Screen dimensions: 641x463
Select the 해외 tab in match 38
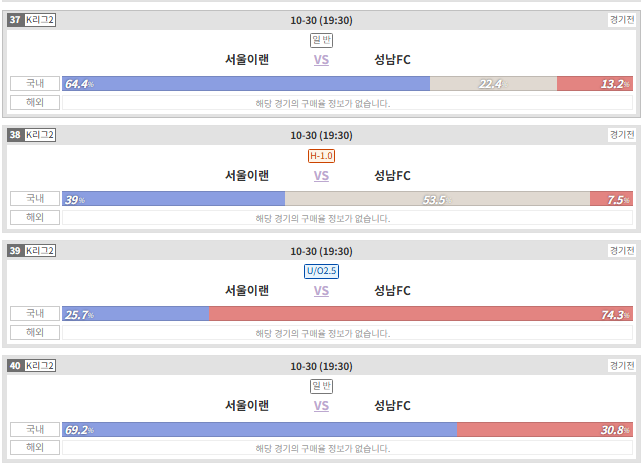(35, 217)
